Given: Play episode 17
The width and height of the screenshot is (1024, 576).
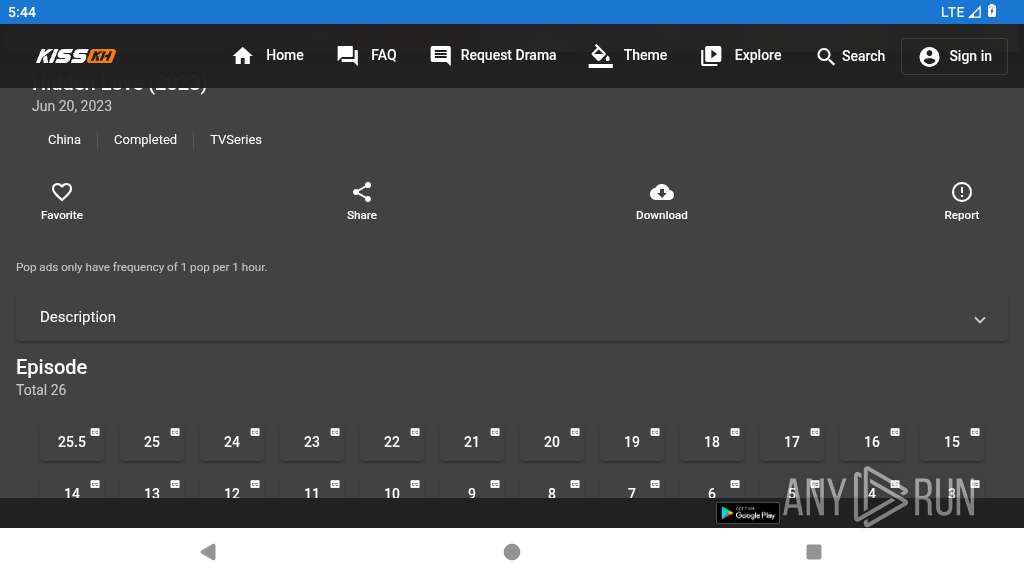Looking at the screenshot, I should (792, 442).
